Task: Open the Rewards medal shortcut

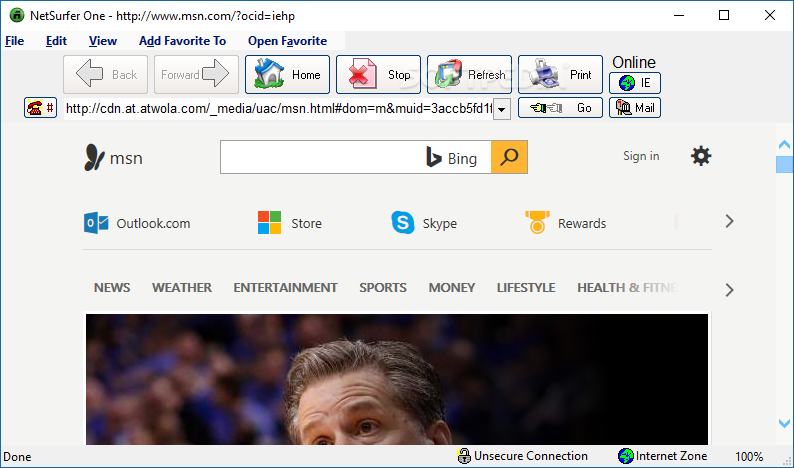Action: [566, 223]
